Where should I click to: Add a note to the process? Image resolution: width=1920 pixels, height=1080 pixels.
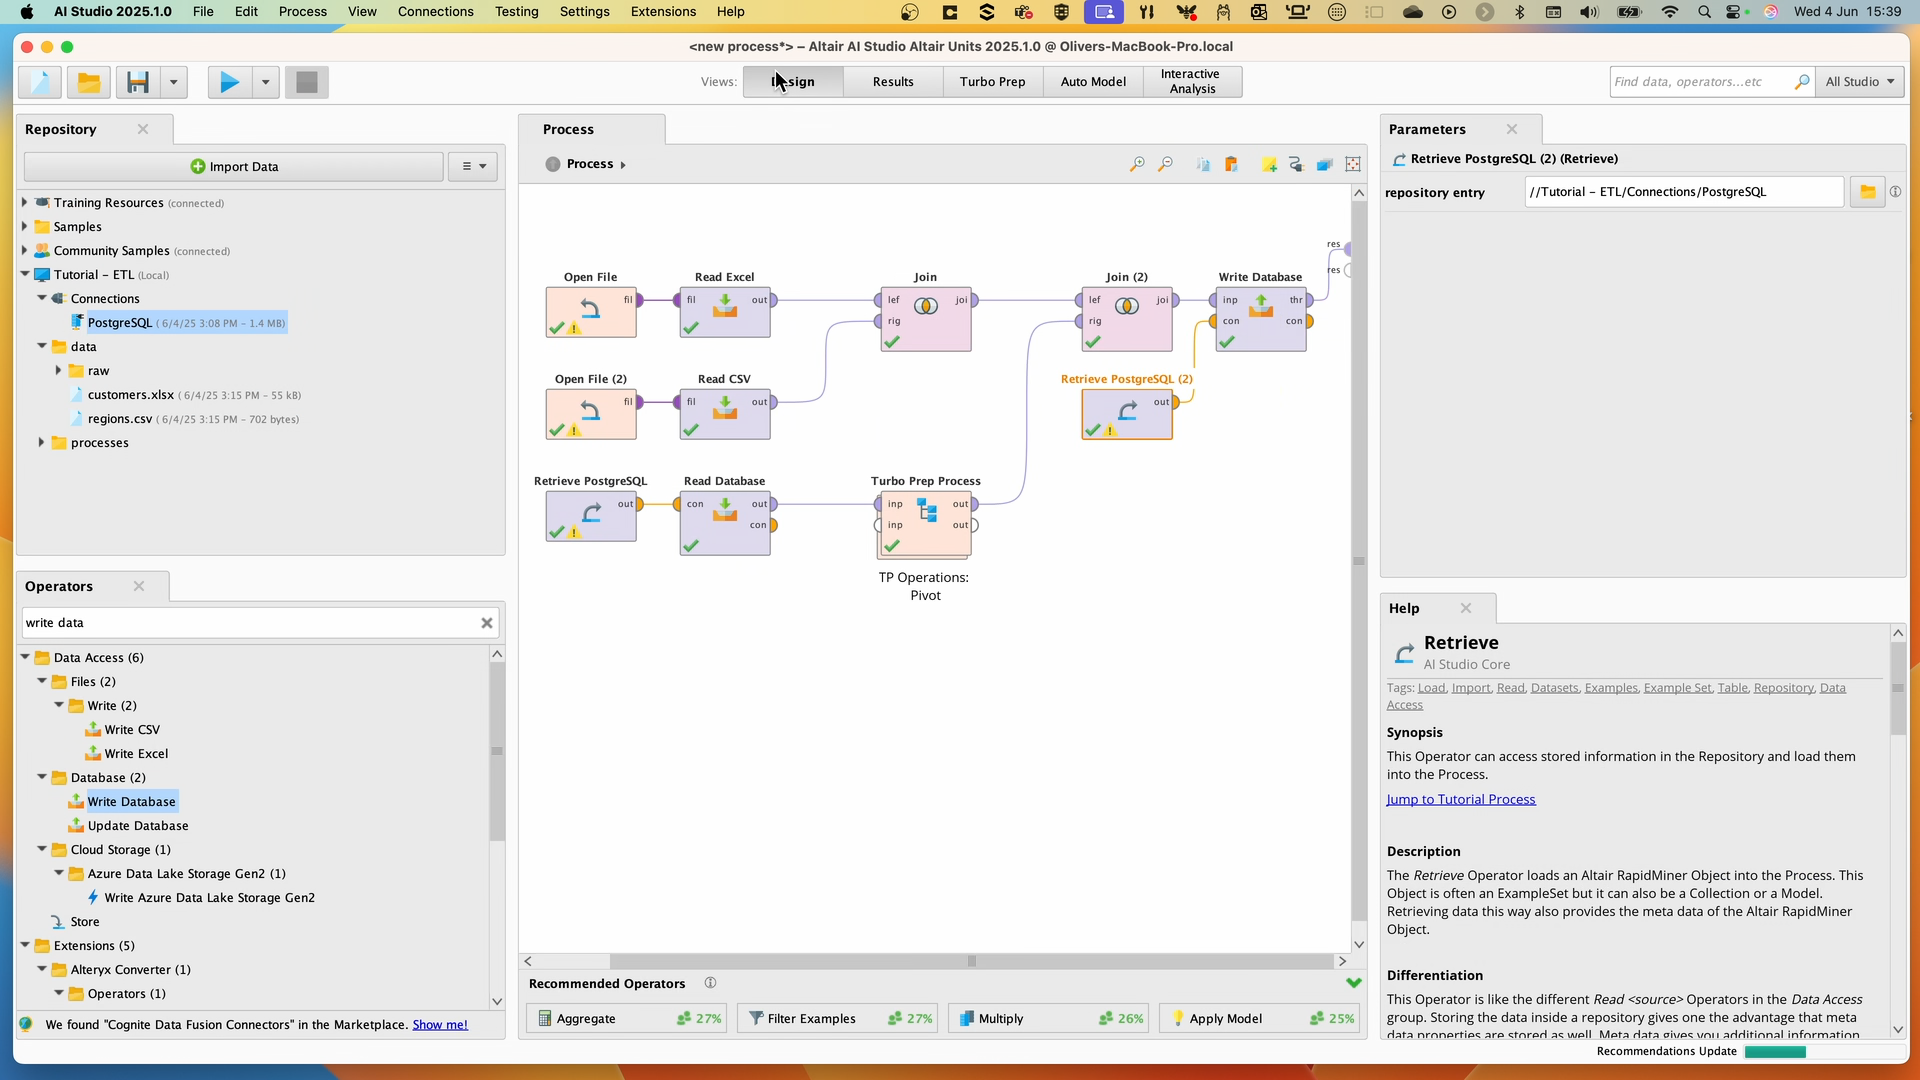(x=1270, y=164)
